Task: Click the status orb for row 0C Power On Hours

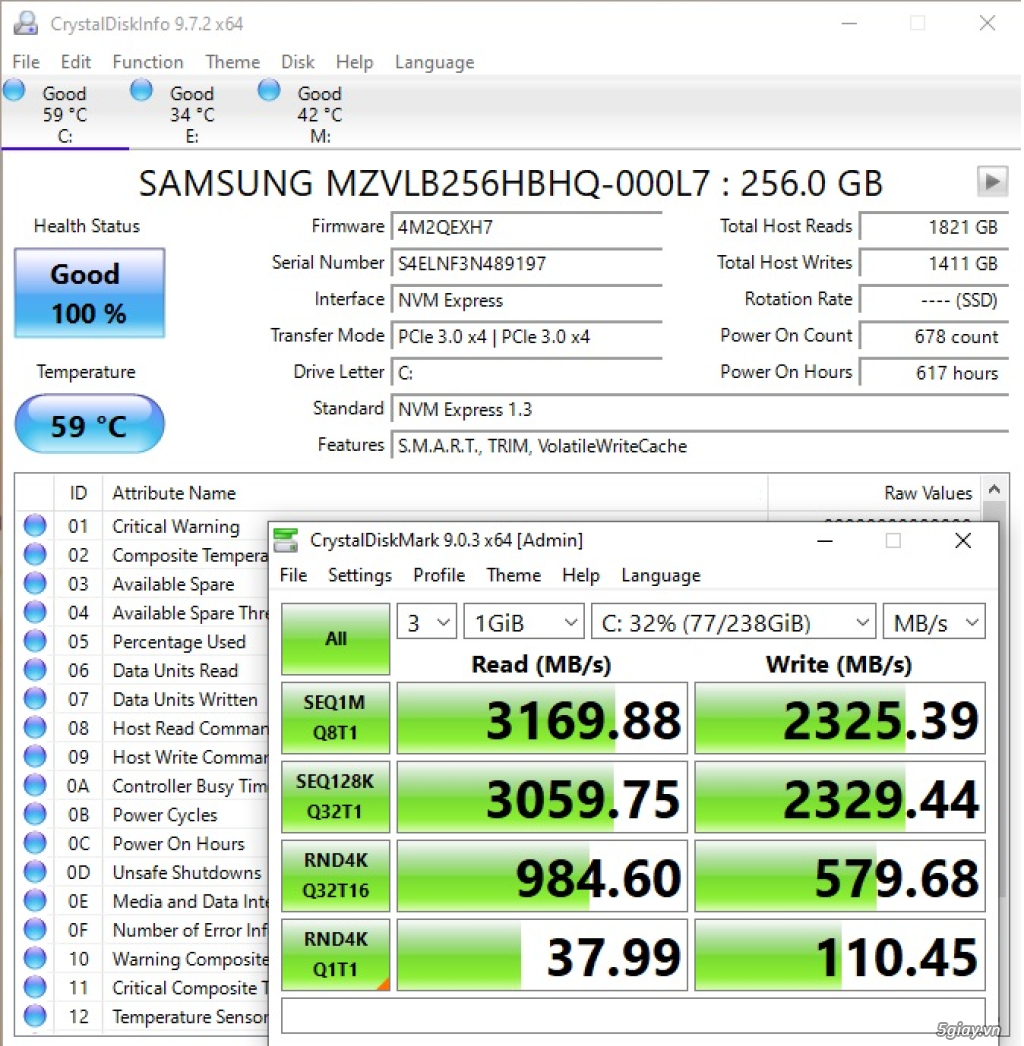Action: (35, 843)
